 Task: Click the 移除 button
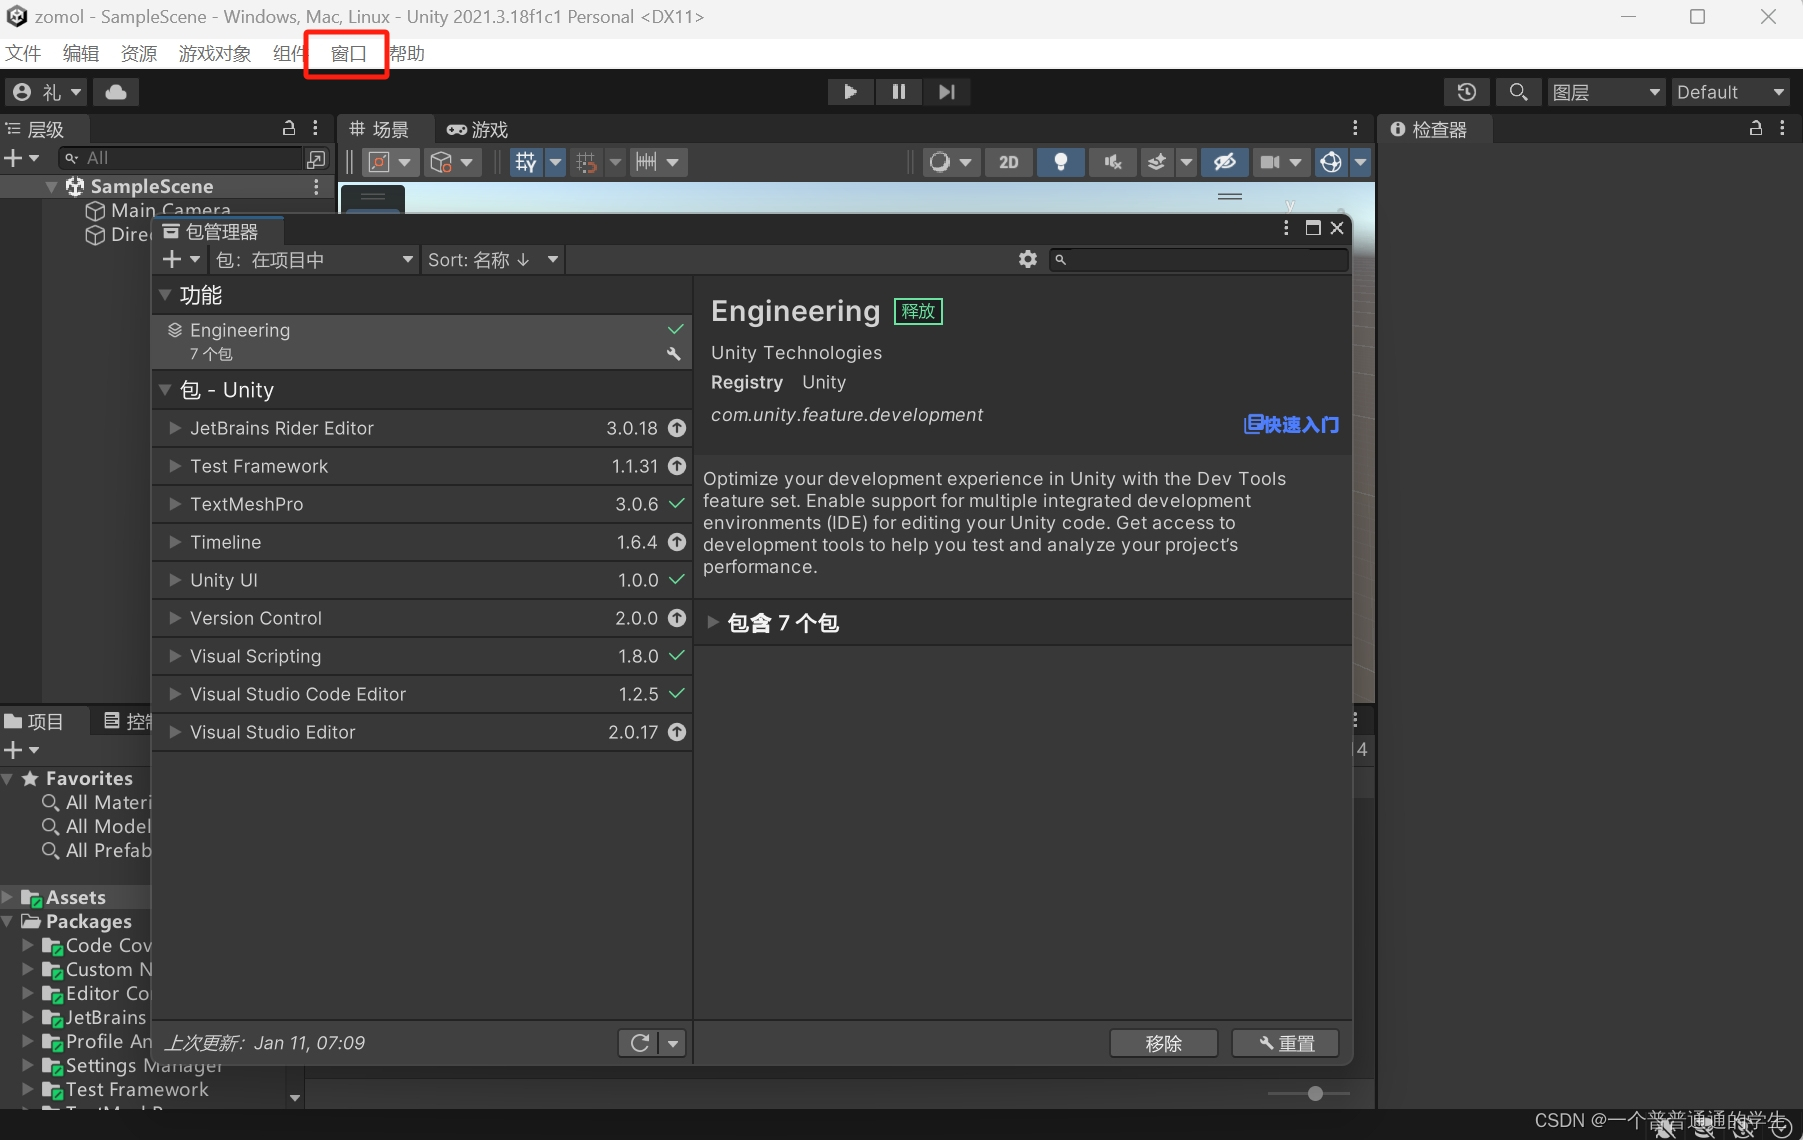coord(1163,1043)
